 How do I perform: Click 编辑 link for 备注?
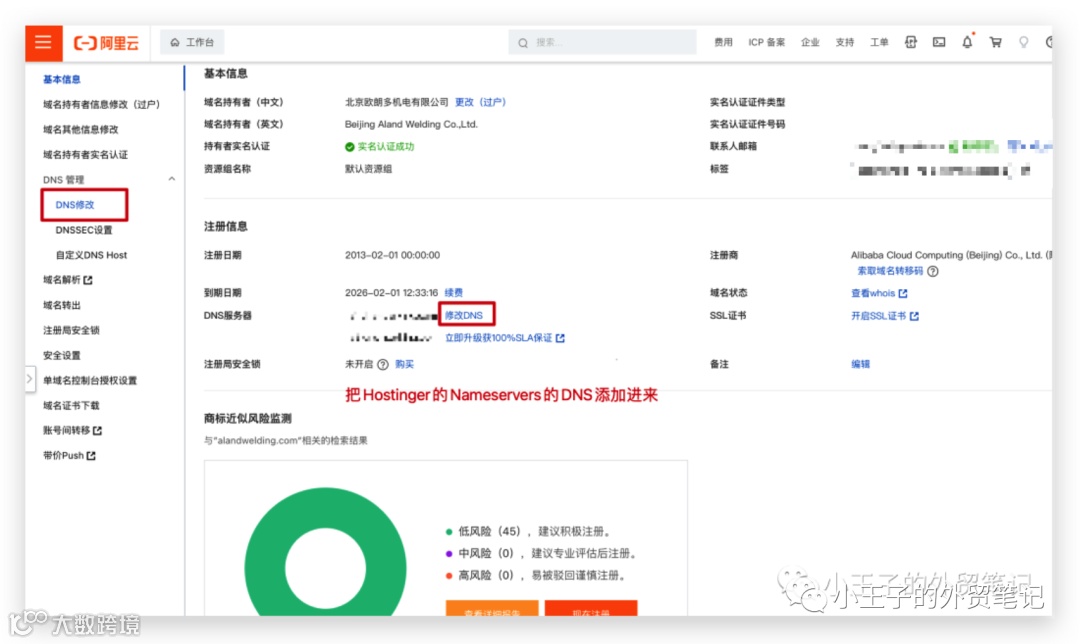pos(860,364)
